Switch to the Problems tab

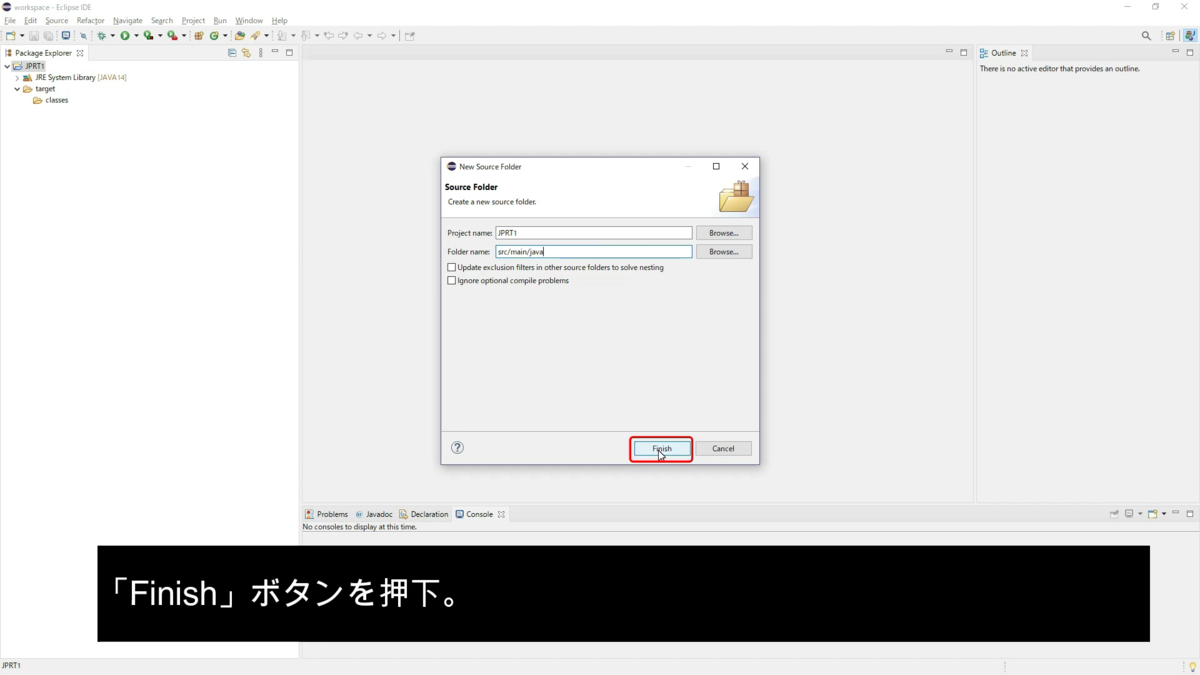(x=331, y=514)
